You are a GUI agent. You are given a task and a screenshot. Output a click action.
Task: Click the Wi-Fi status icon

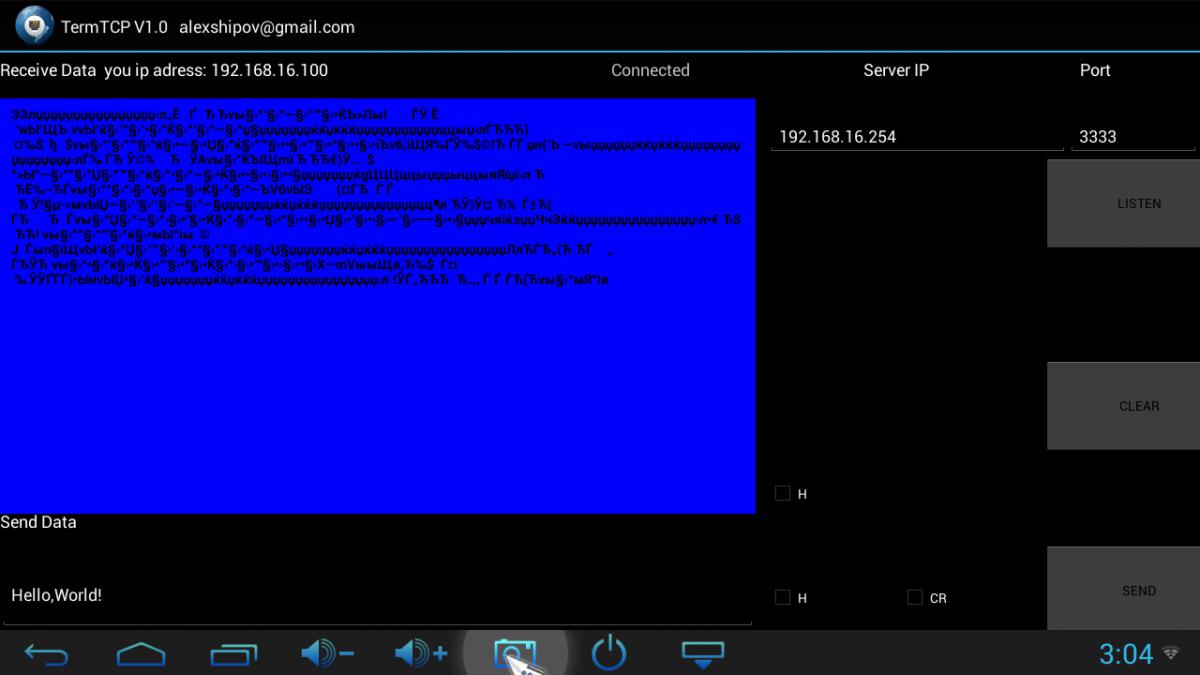click(1171, 653)
